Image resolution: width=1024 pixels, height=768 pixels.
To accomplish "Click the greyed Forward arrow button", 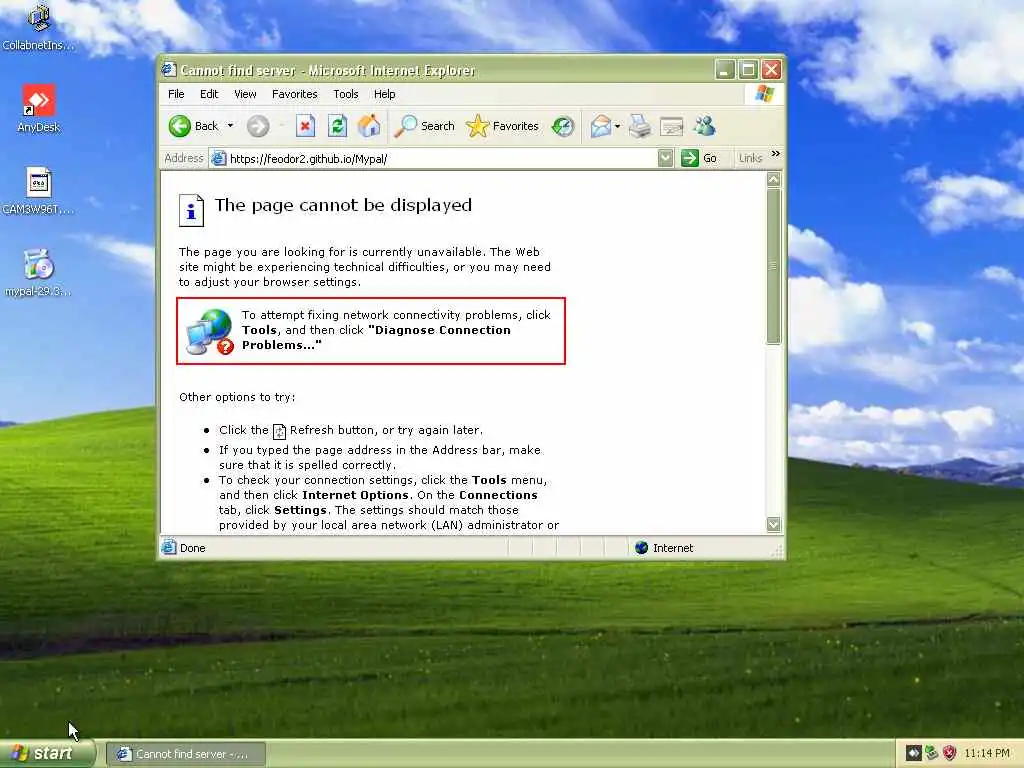I will tap(258, 126).
